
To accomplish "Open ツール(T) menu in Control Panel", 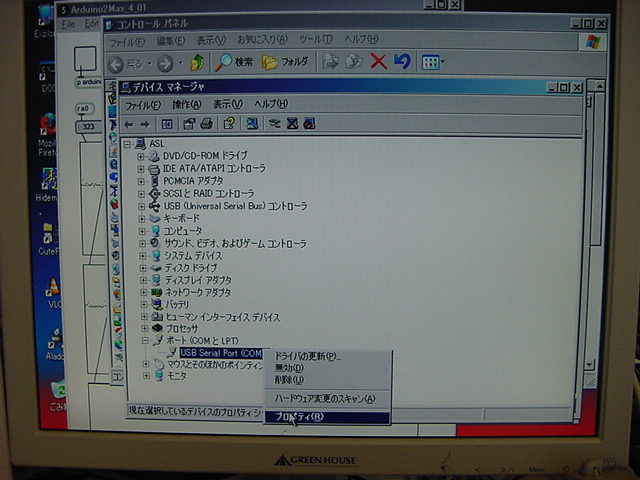I will 316,39.
